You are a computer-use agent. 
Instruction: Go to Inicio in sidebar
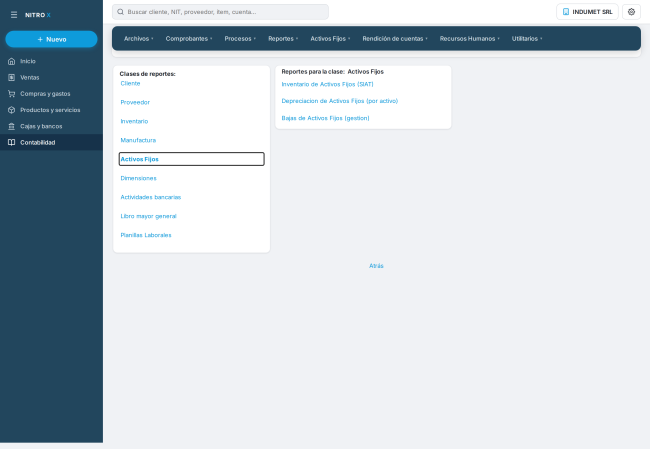tap(51, 61)
